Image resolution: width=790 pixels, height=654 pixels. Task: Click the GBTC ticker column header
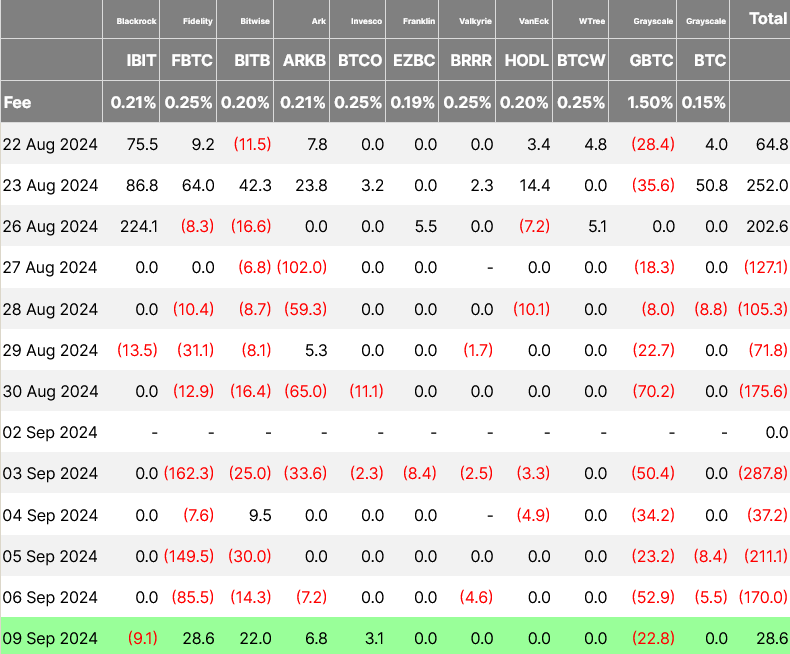653,60
